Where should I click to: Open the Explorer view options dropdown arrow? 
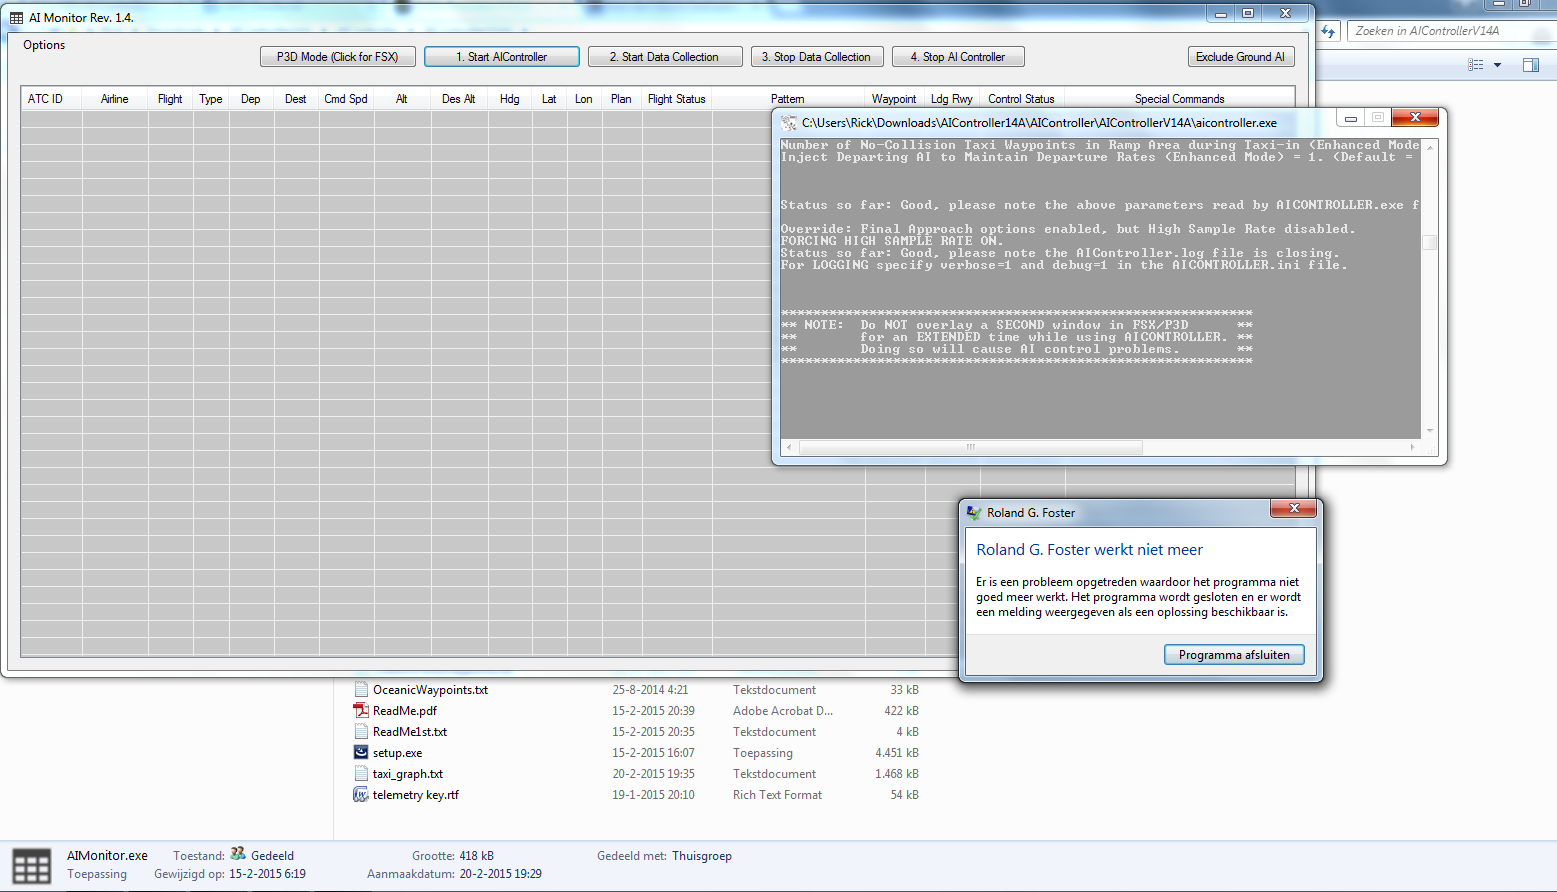point(1497,65)
